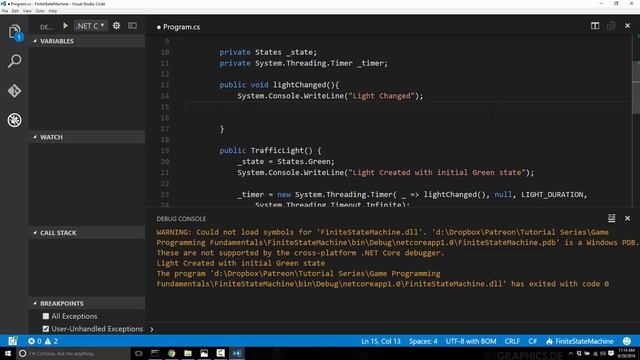This screenshot has height=360, width=640.
Task: Close the Debug Console panel
Action: pos(627,218)
